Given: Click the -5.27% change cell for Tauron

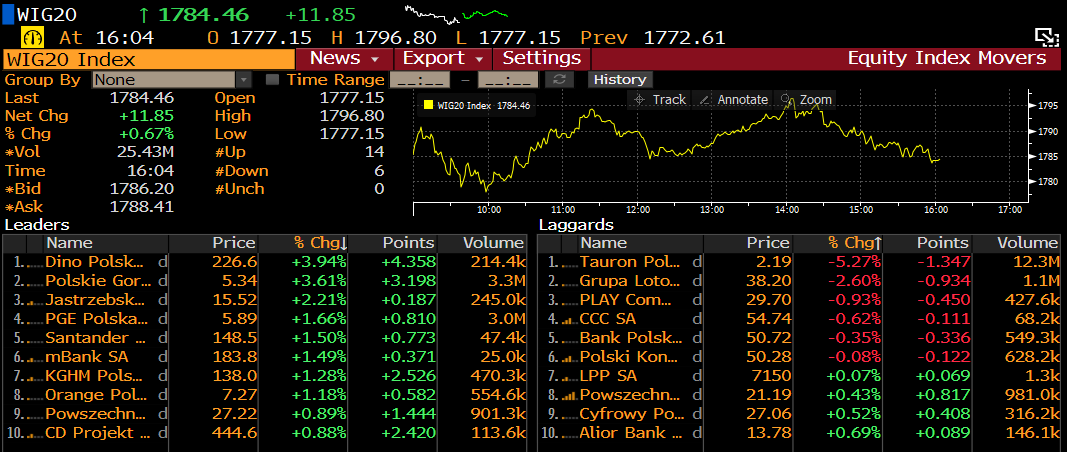Looking at the screenshot, I should [x=853, y=262].
